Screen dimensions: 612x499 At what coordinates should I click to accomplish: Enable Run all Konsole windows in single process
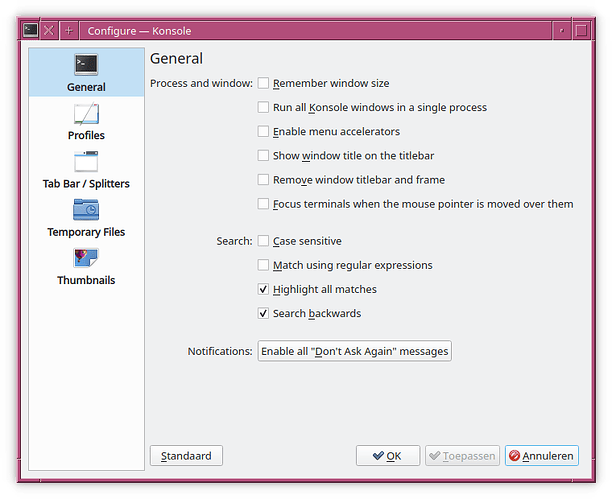264,107
